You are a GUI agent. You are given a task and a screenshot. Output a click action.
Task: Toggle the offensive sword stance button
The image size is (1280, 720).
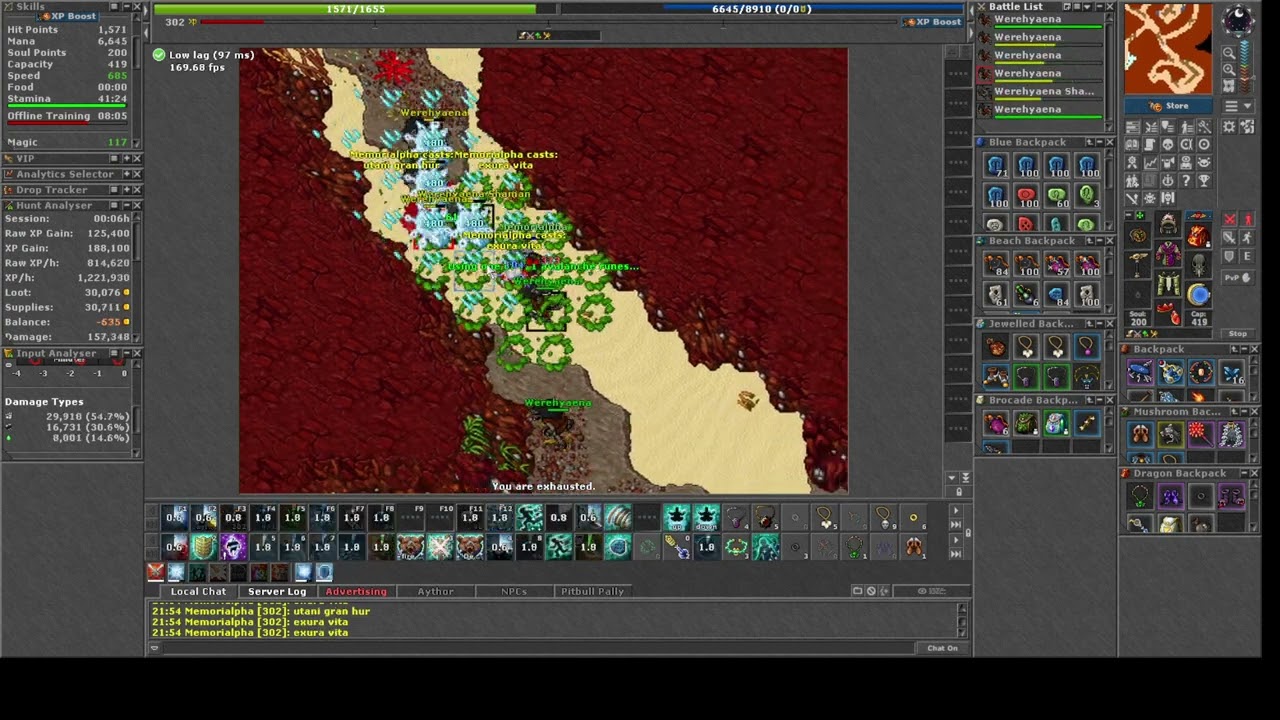[x=1229, y=238]
